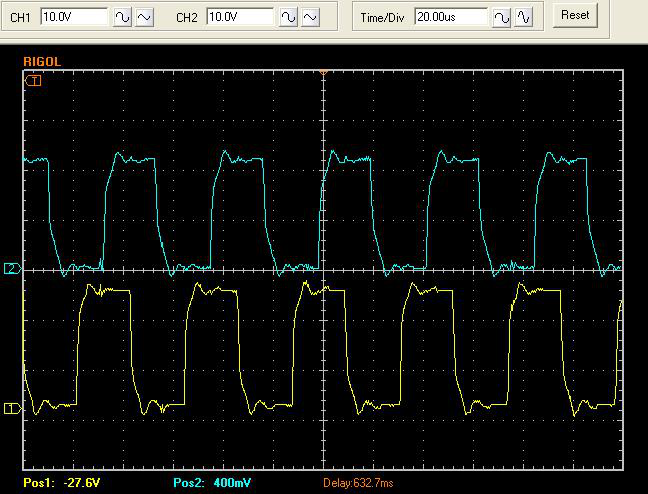Click CH1 small-wave decrease scale button
This screenshot has height=494, width=648.
(145, 17)
